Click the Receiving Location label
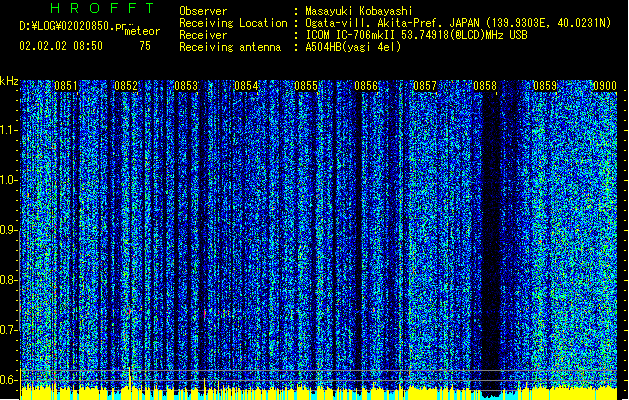Viewport: 629px width, 400px height. 233,23
